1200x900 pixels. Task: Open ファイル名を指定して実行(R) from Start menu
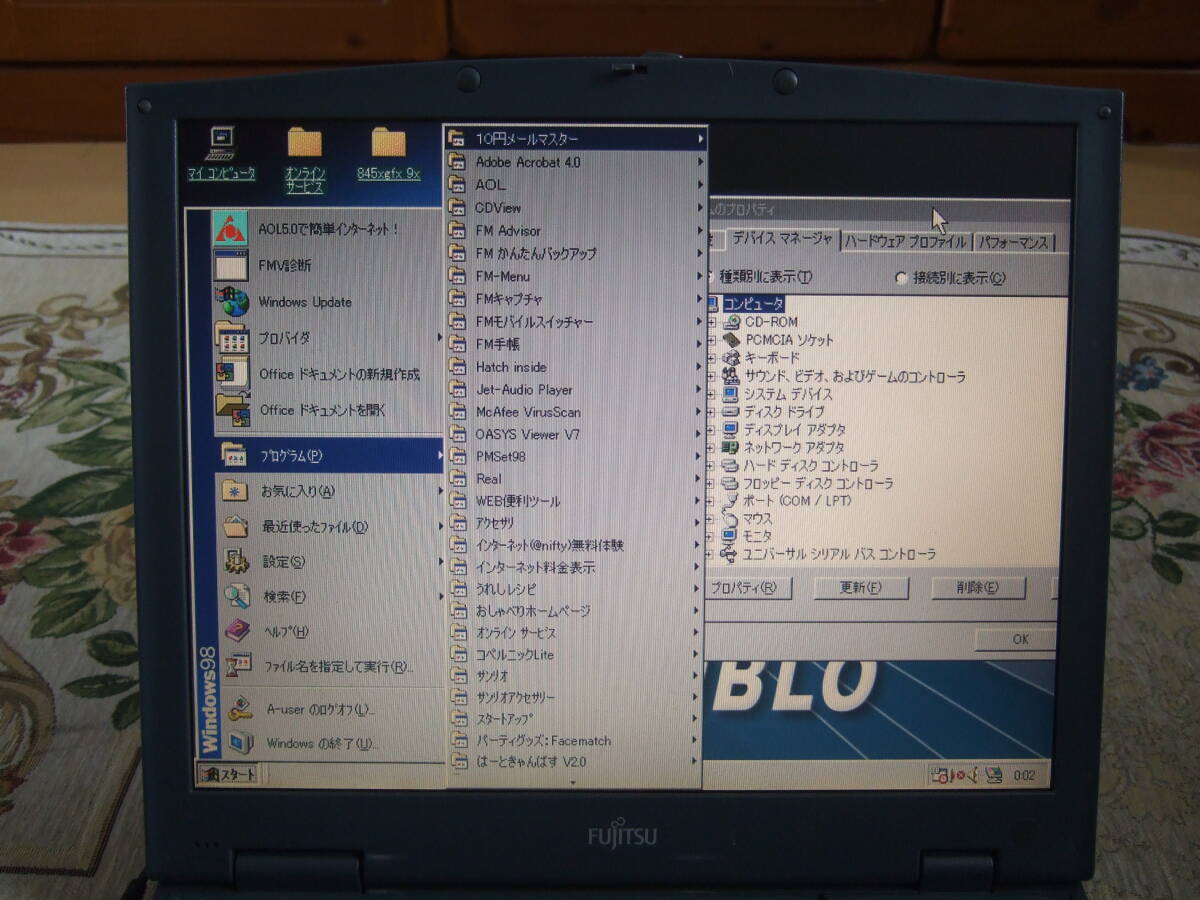pos(327,667)
